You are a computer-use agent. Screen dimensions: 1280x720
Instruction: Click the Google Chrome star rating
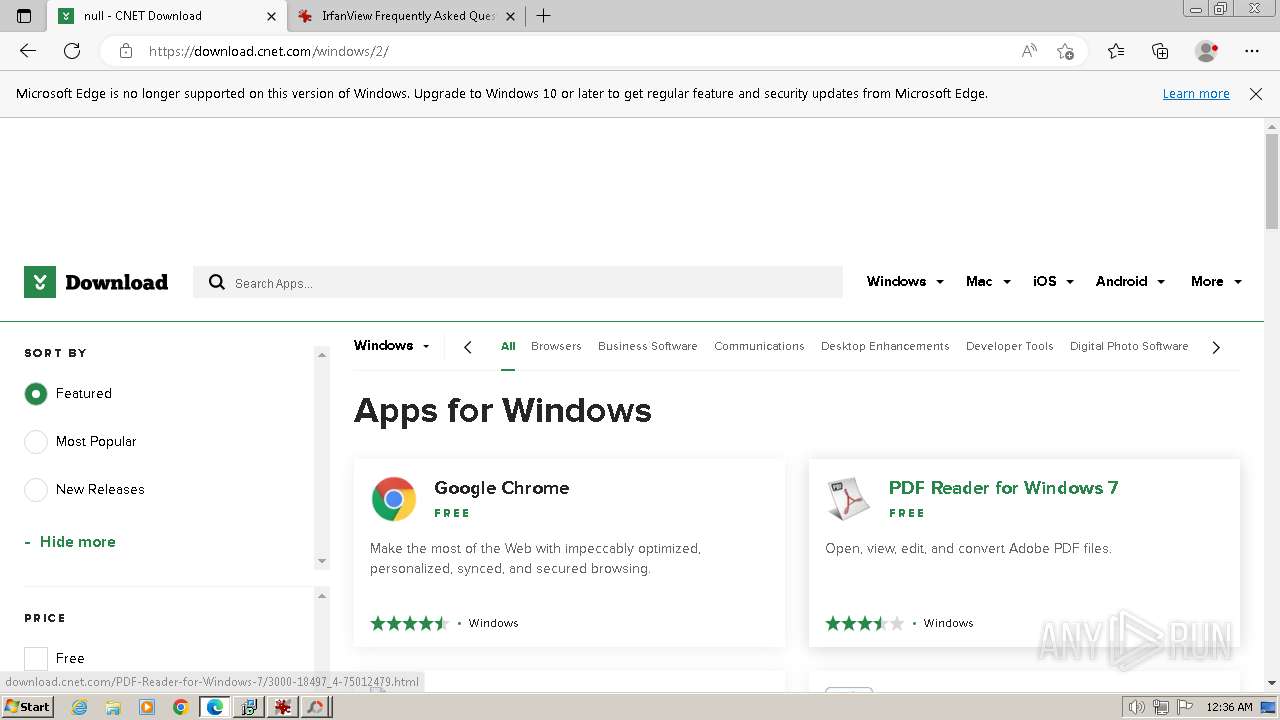(409, 623)
